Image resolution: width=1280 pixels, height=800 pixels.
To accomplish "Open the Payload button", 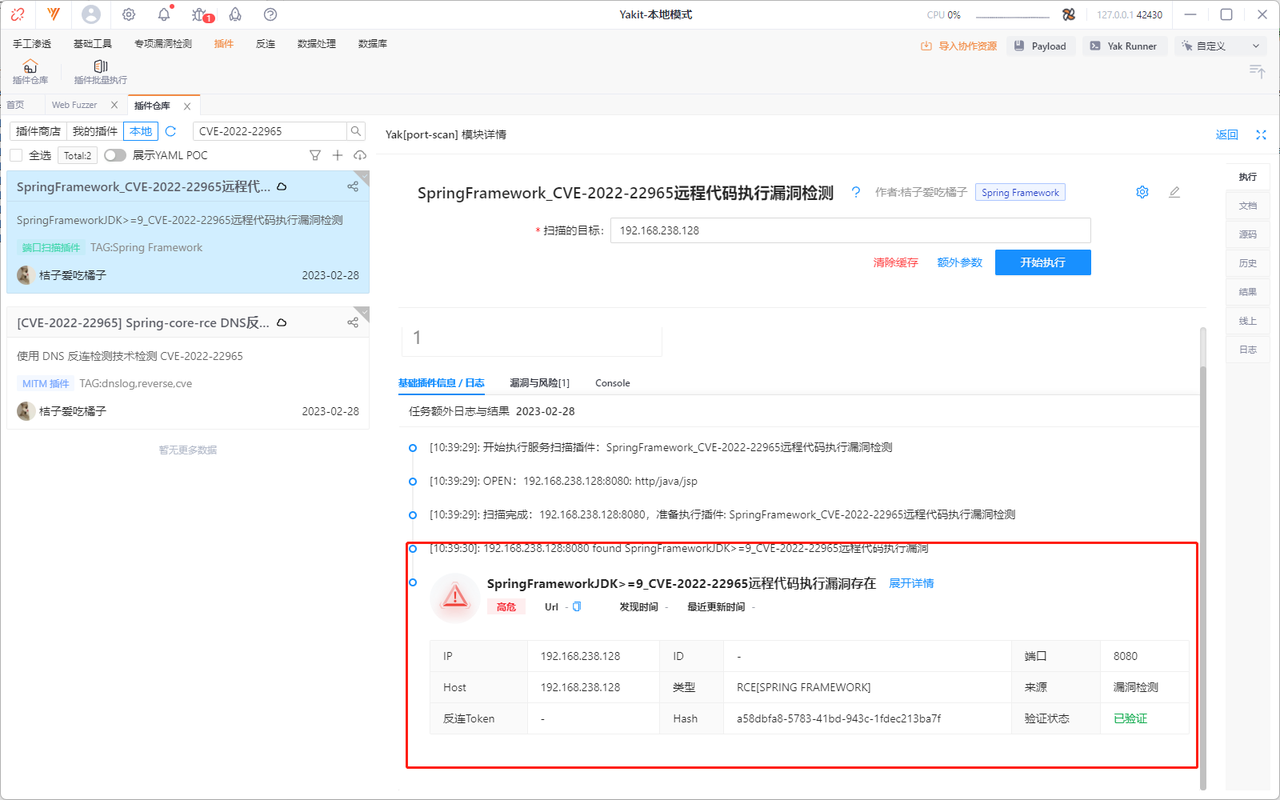I will 1040,46.
